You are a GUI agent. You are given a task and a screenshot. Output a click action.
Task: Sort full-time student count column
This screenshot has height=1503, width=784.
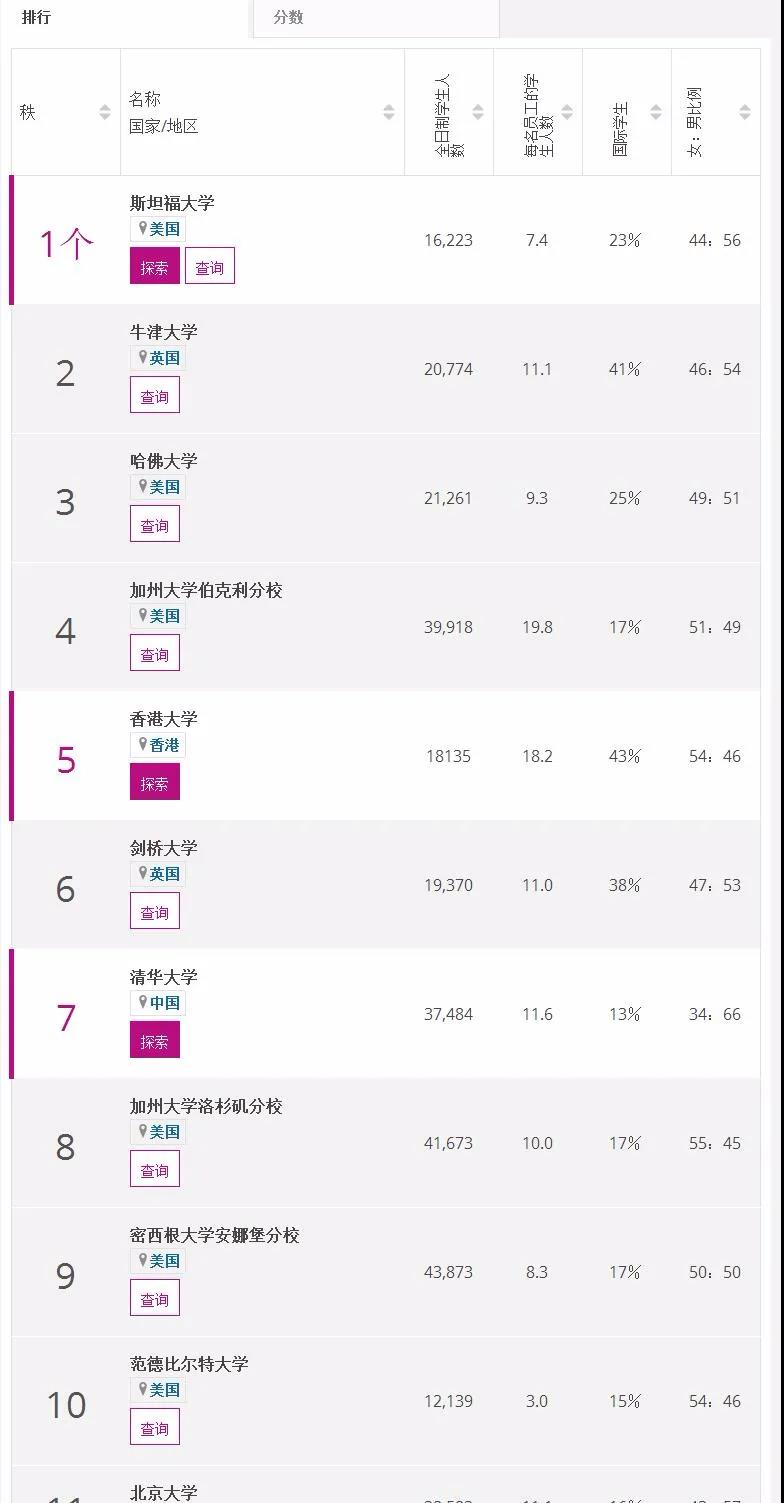click(x=478, y=113)
